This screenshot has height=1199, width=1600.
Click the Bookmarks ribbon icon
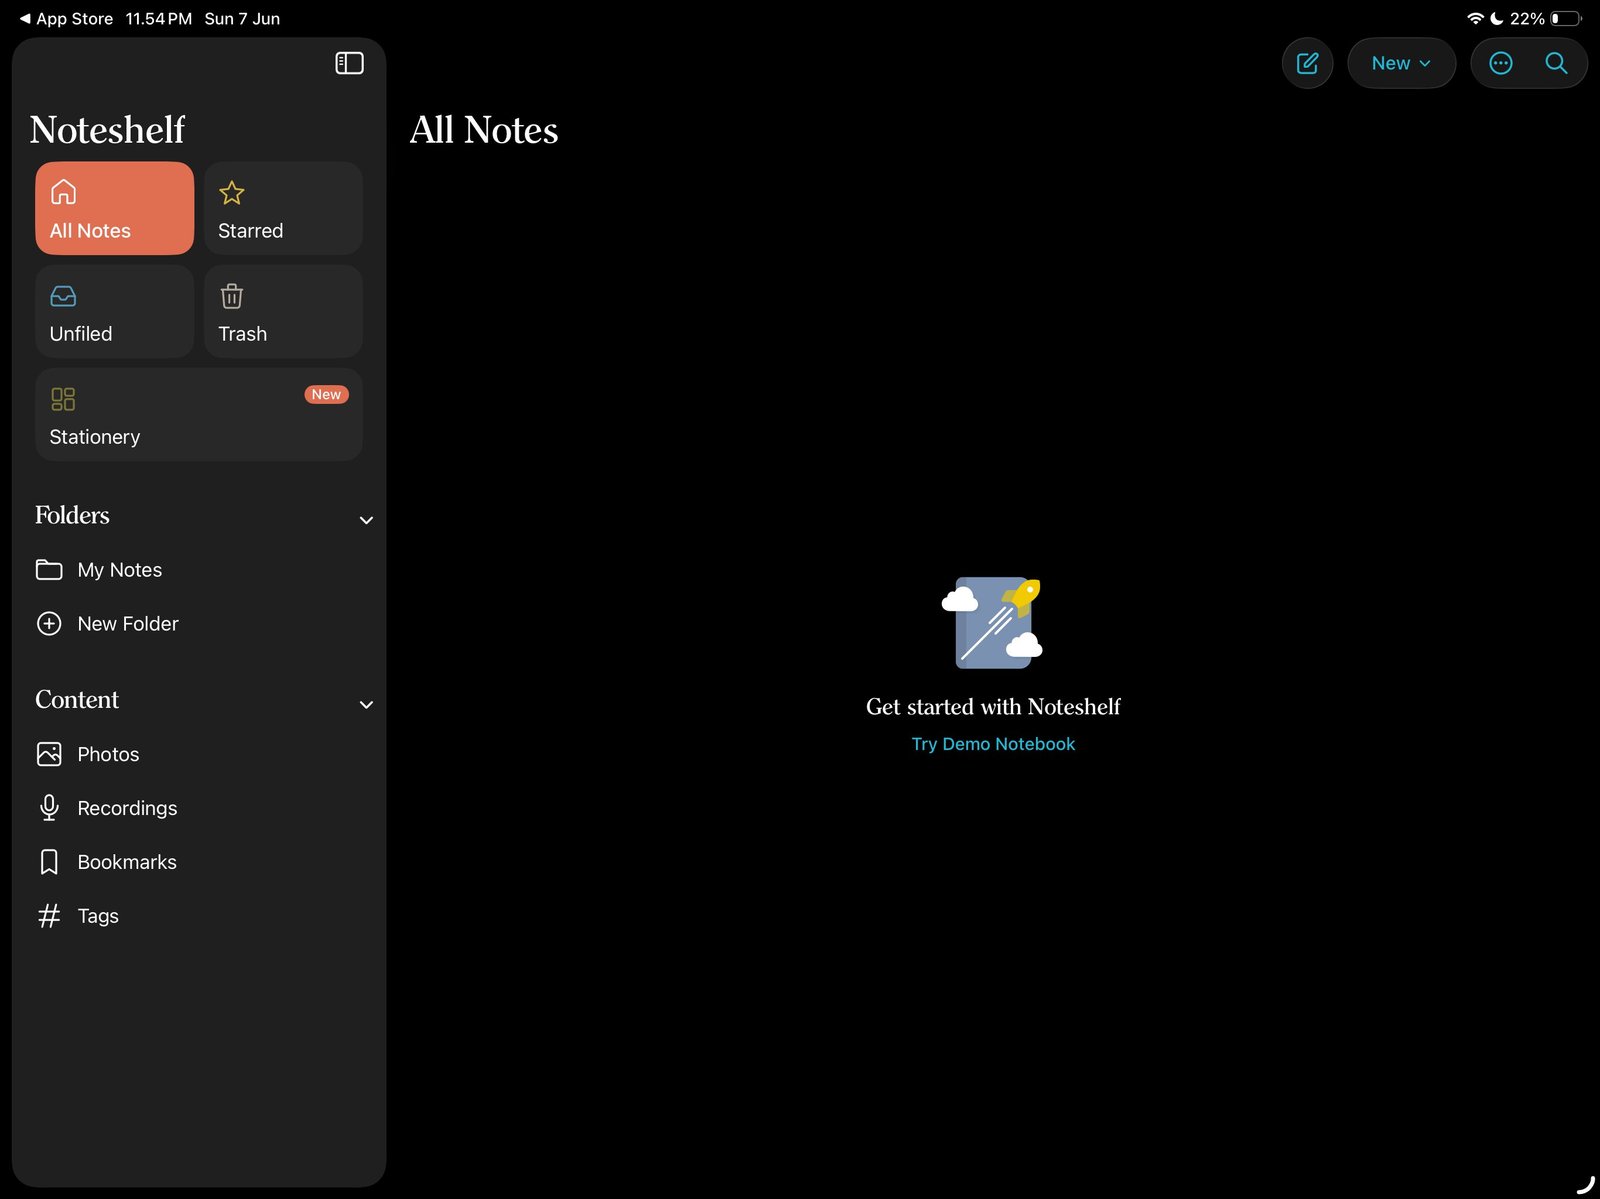click(49, 862)
